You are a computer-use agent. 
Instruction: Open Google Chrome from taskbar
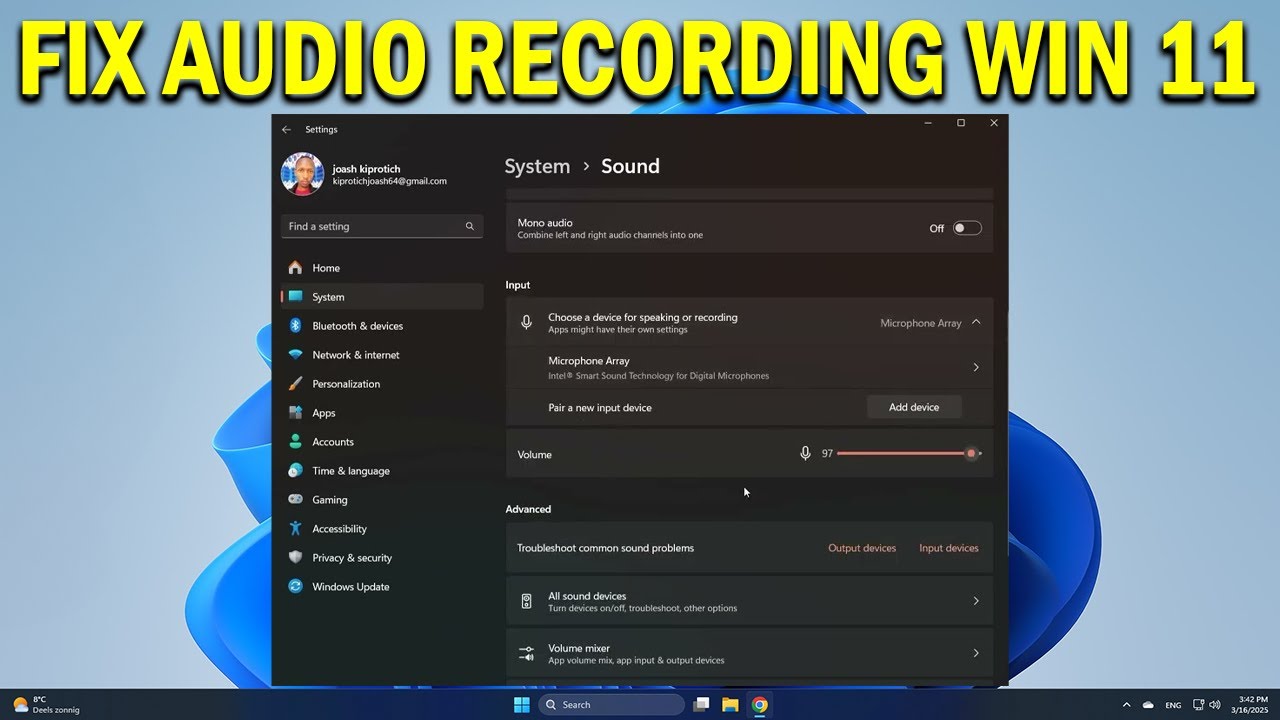pyautogui.click(x=760, y=705)
